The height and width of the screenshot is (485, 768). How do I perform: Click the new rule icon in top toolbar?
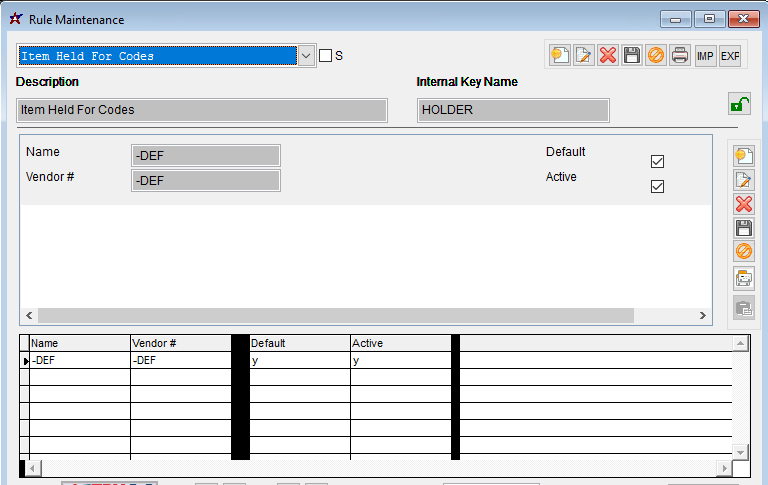click(x=560, y=56)
